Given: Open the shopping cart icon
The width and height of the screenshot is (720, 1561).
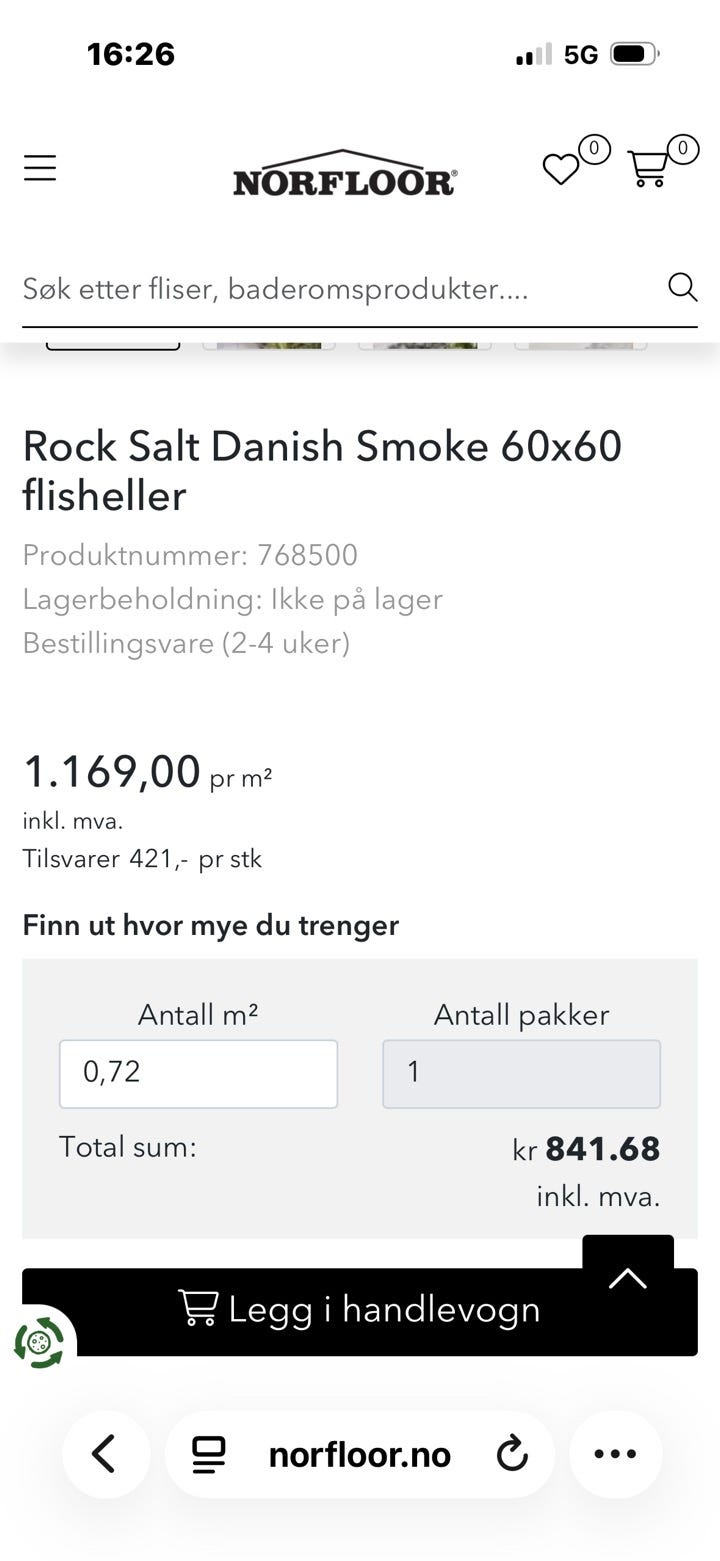Looking at the screenshot, I should [648, 168].
